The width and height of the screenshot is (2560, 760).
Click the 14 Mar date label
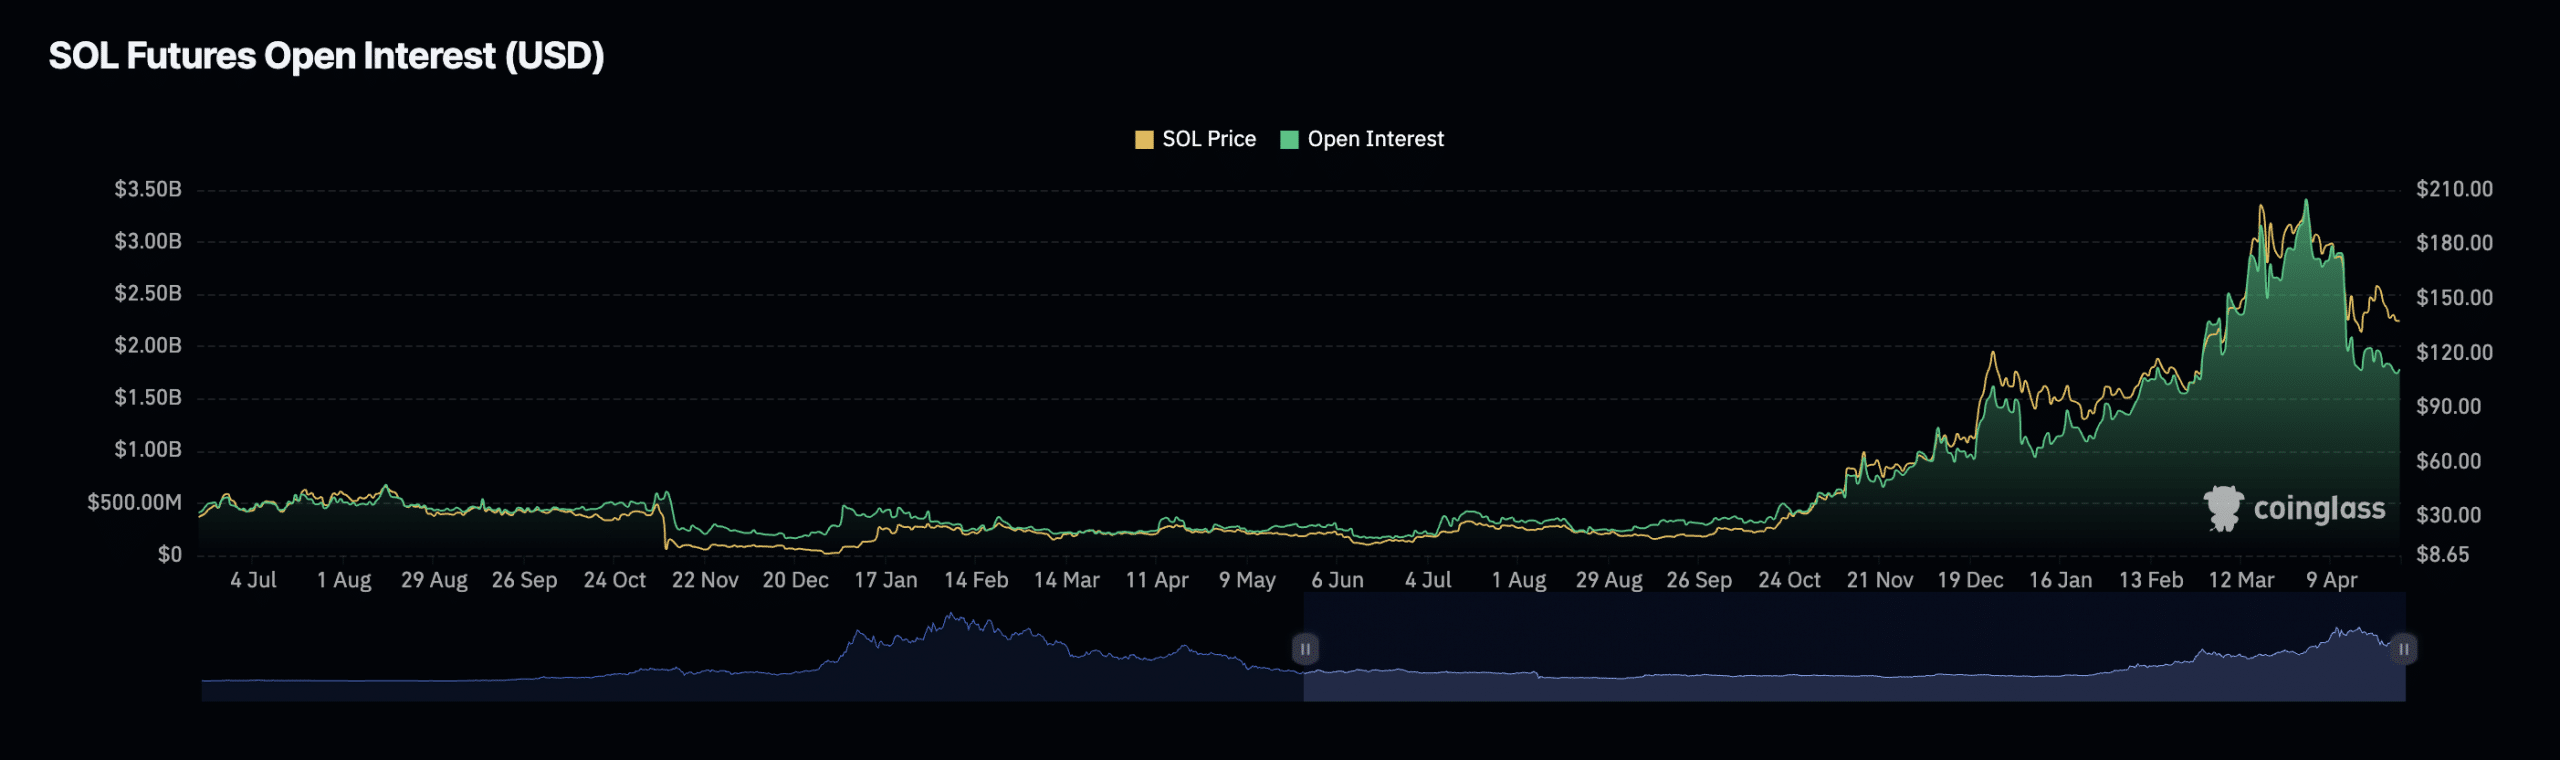[1066, 580]
